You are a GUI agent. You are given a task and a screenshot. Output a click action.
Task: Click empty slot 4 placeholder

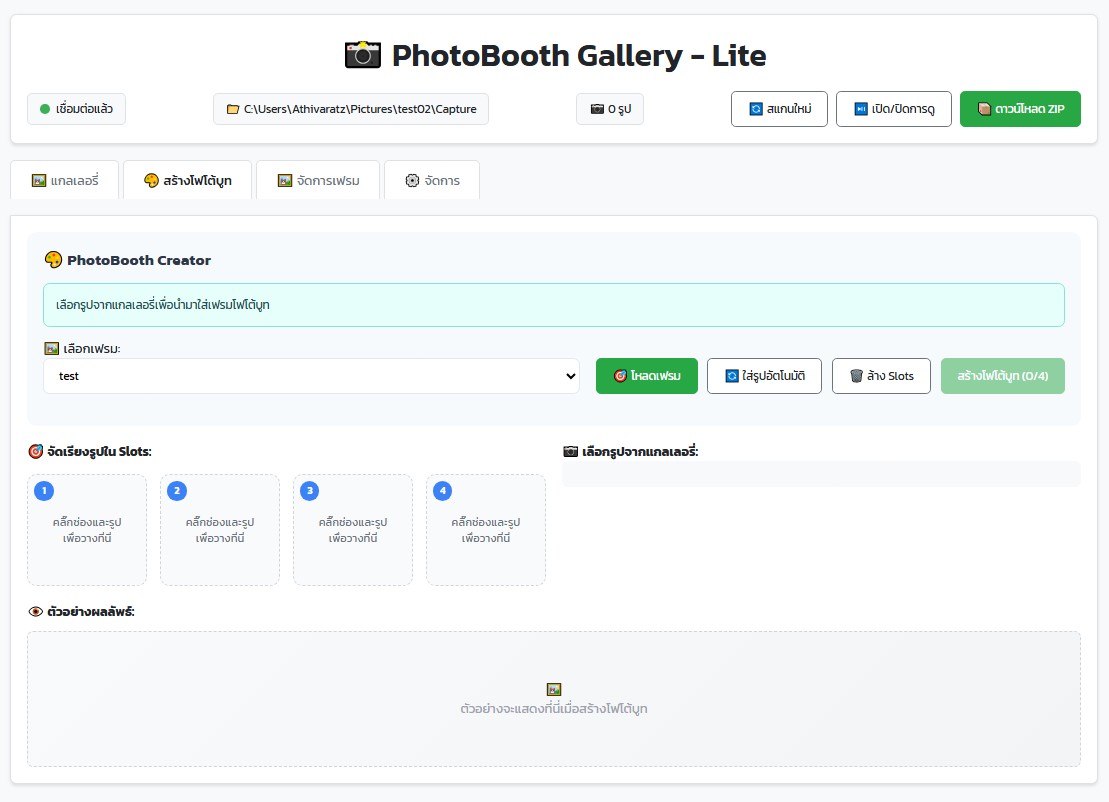(x=486, y=530)
